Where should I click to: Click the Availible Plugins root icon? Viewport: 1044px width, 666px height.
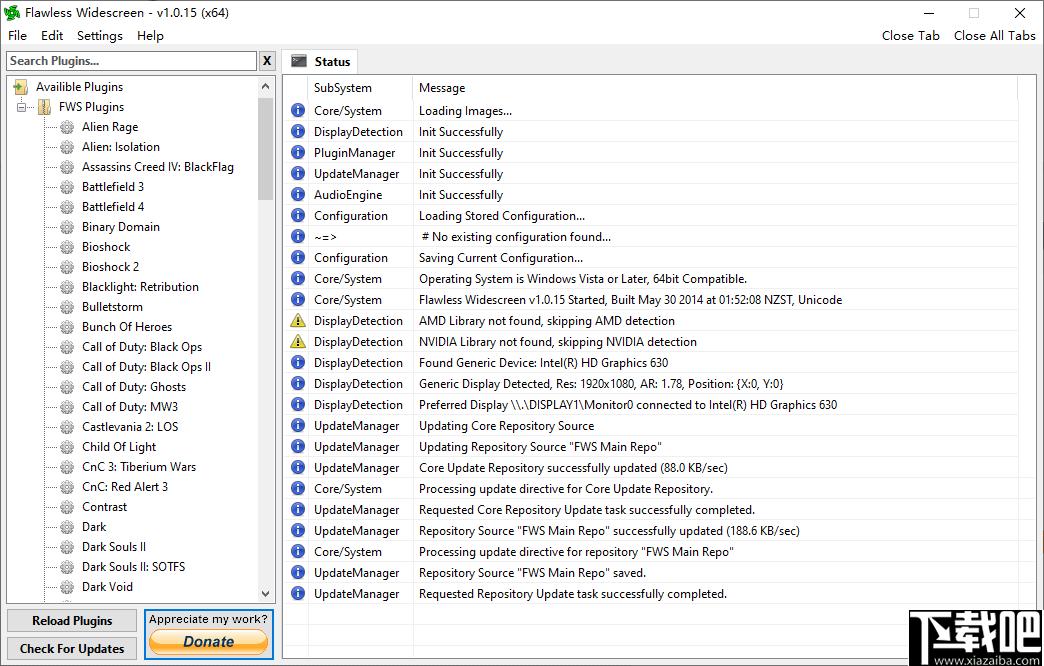tap(21, 87)
